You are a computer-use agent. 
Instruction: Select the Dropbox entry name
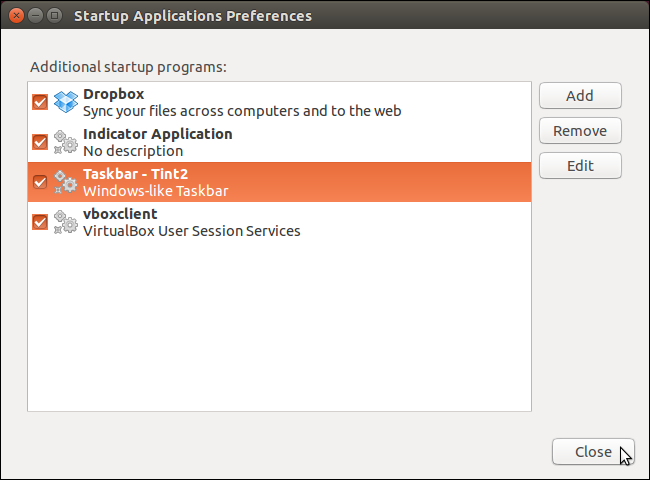pyautogui.click(x=114, y=94)
